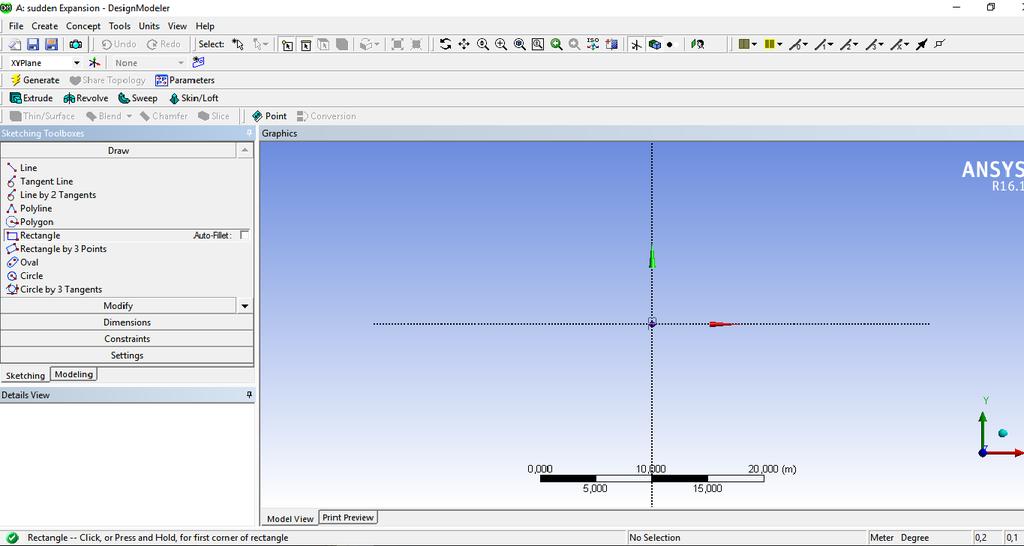Switch to the Print Preview tab
The image size is (1024, 546).
(348, 517)
